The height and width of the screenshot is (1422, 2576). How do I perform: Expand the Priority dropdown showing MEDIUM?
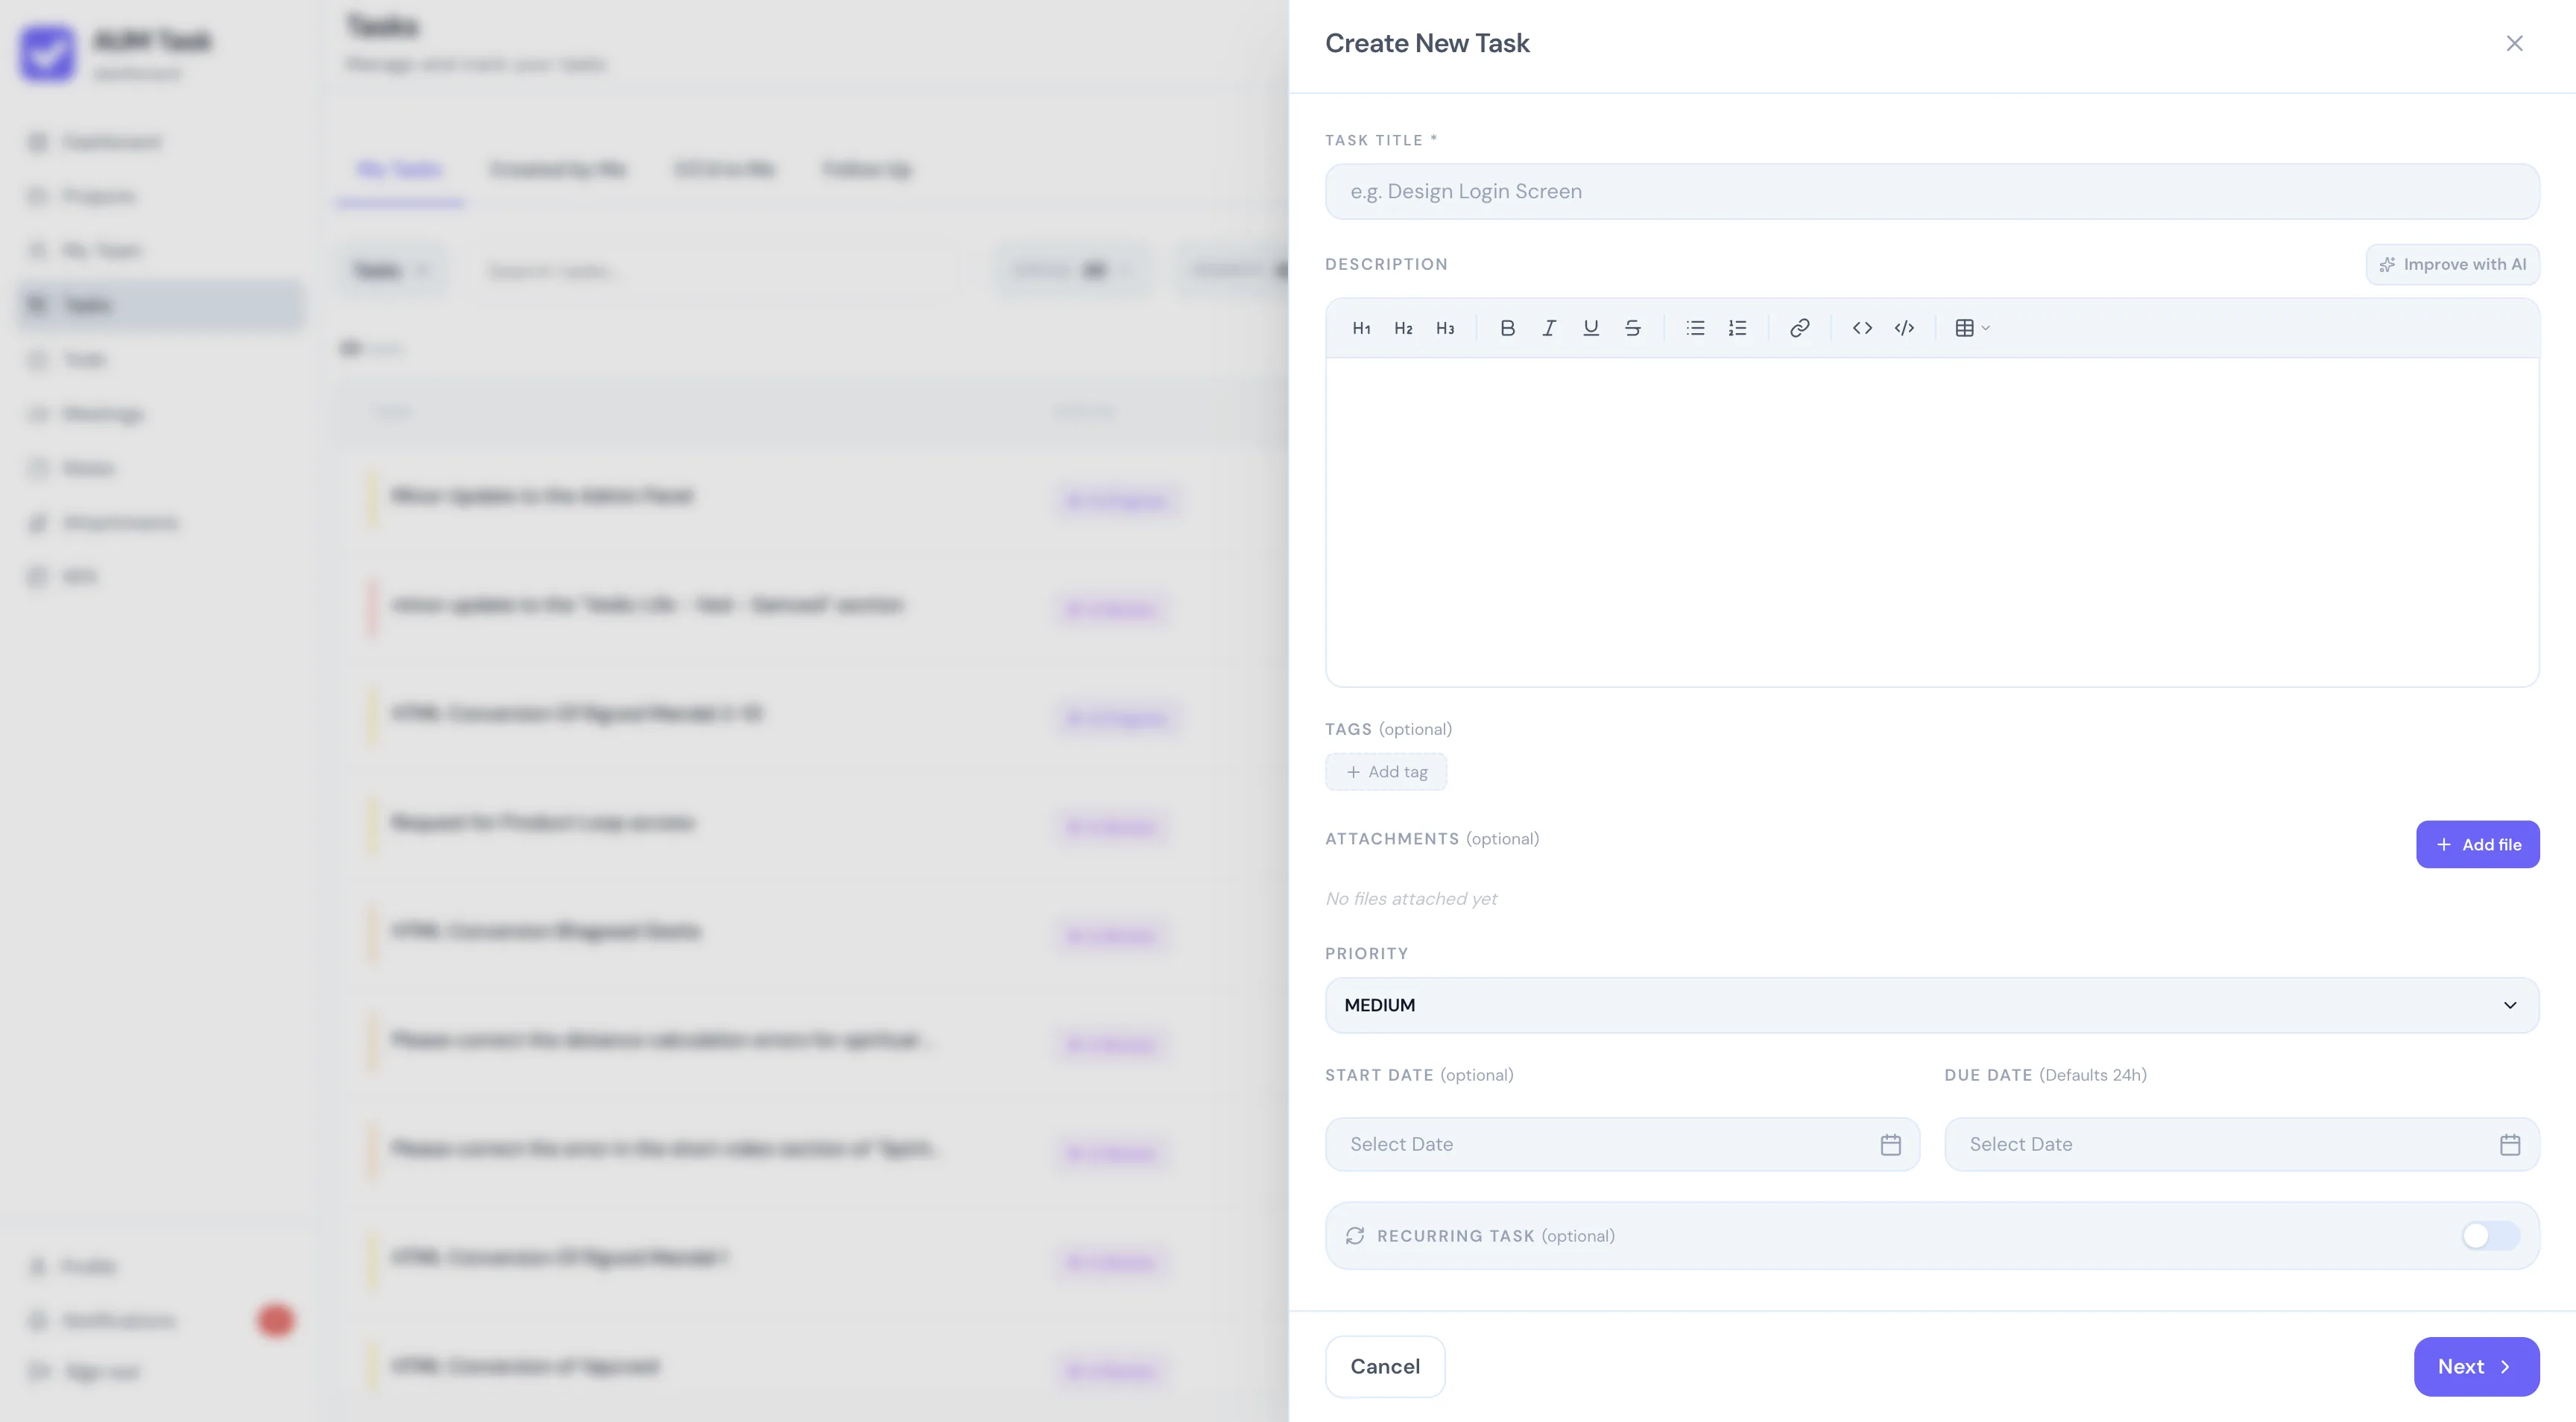[x=1932, y=1005]
